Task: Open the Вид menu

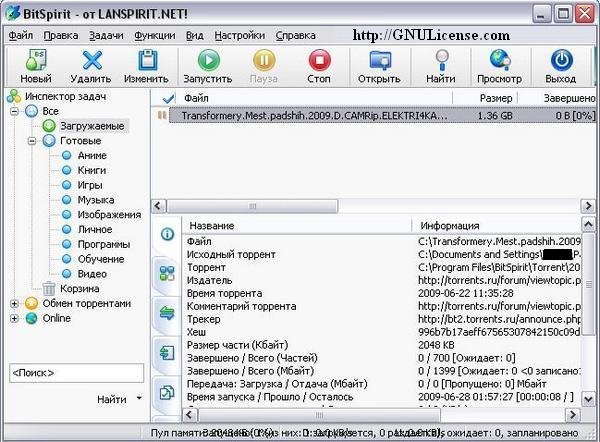Action: click(195, 35)
